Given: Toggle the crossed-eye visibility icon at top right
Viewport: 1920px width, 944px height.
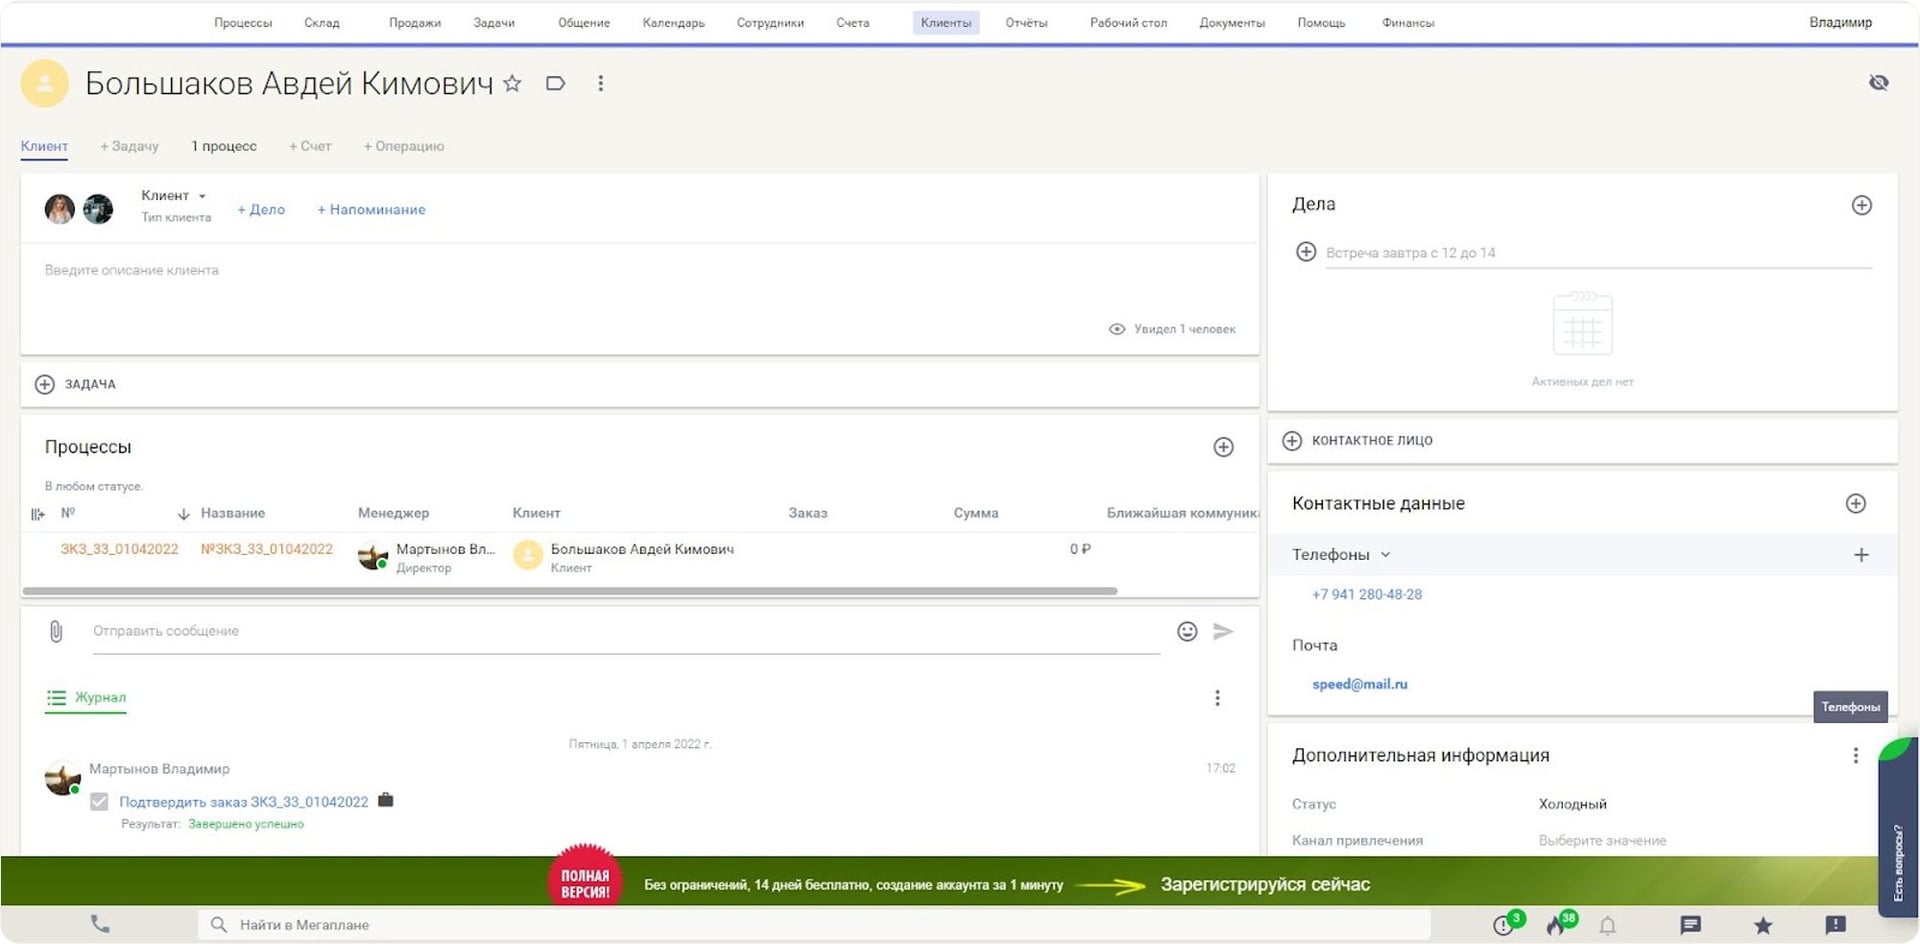Looking at the screenshot, I should pos(1878,83).
